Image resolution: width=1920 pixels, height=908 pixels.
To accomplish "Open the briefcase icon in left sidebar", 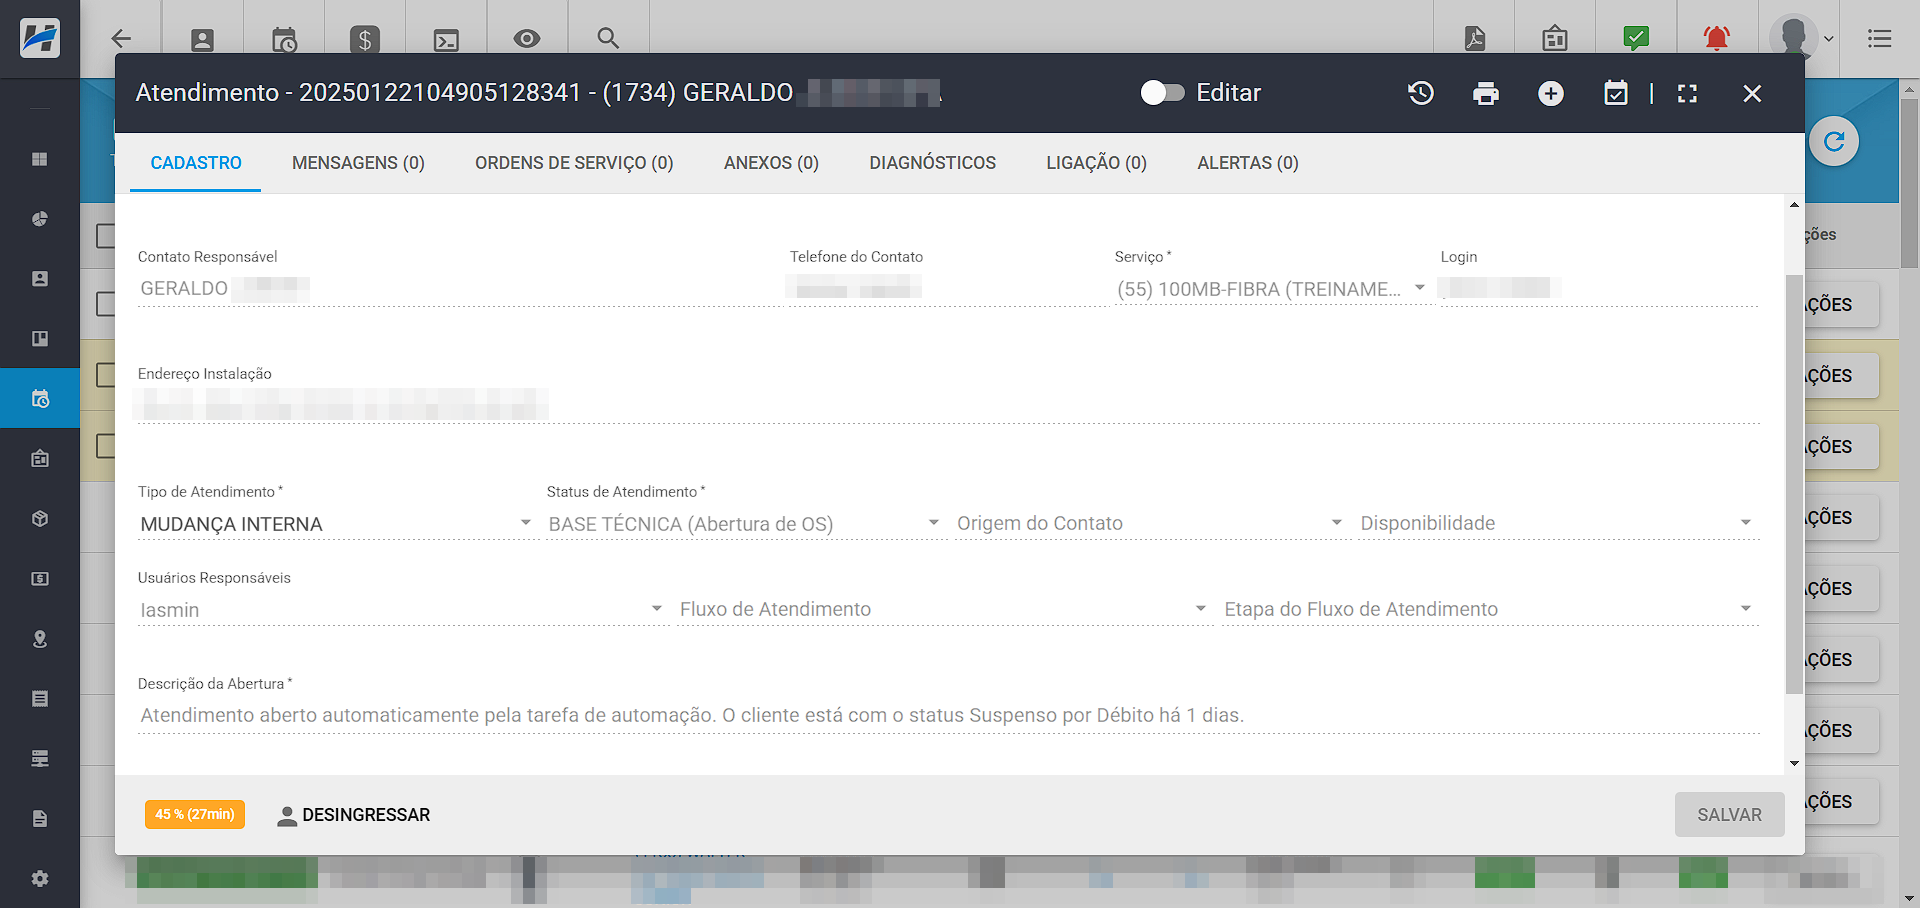I will pos(40,459).
